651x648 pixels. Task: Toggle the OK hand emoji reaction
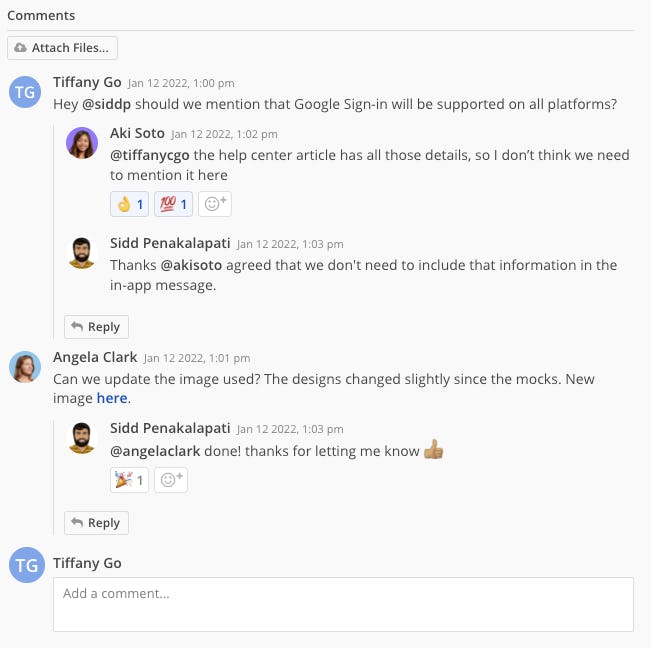(x=130, y=204)
